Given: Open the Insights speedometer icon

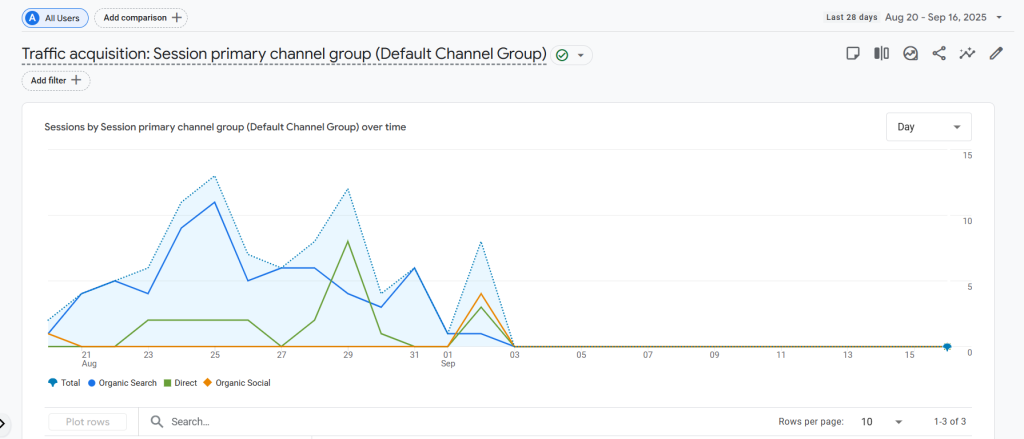Looking at the screenshot, I should pos(910,54).
